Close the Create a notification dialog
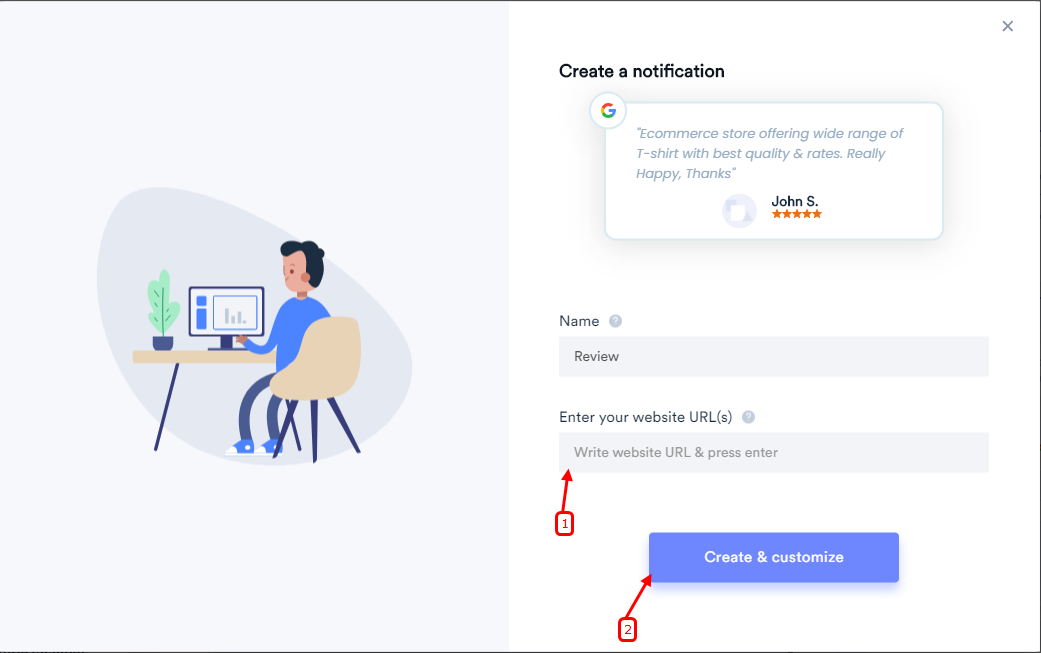Viewport: 1041px width, 653px height. (x=1007, y=26)
